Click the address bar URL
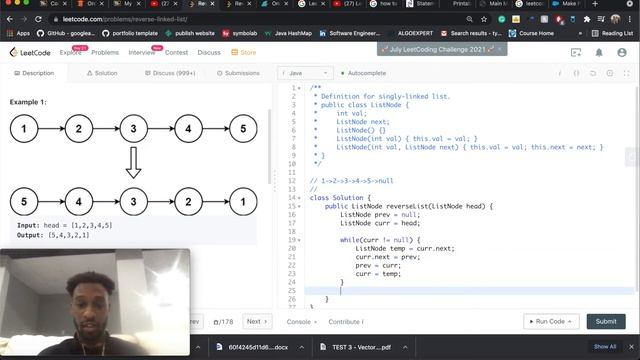The width and height of the screenshot is (640, 360). click(125, 19)
